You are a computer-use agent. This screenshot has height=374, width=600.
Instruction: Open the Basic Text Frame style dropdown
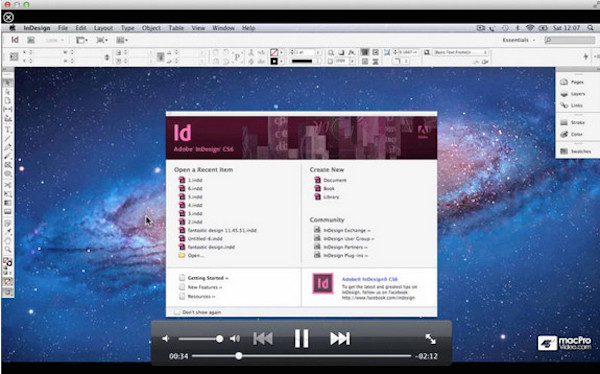[x=461, y=52]
